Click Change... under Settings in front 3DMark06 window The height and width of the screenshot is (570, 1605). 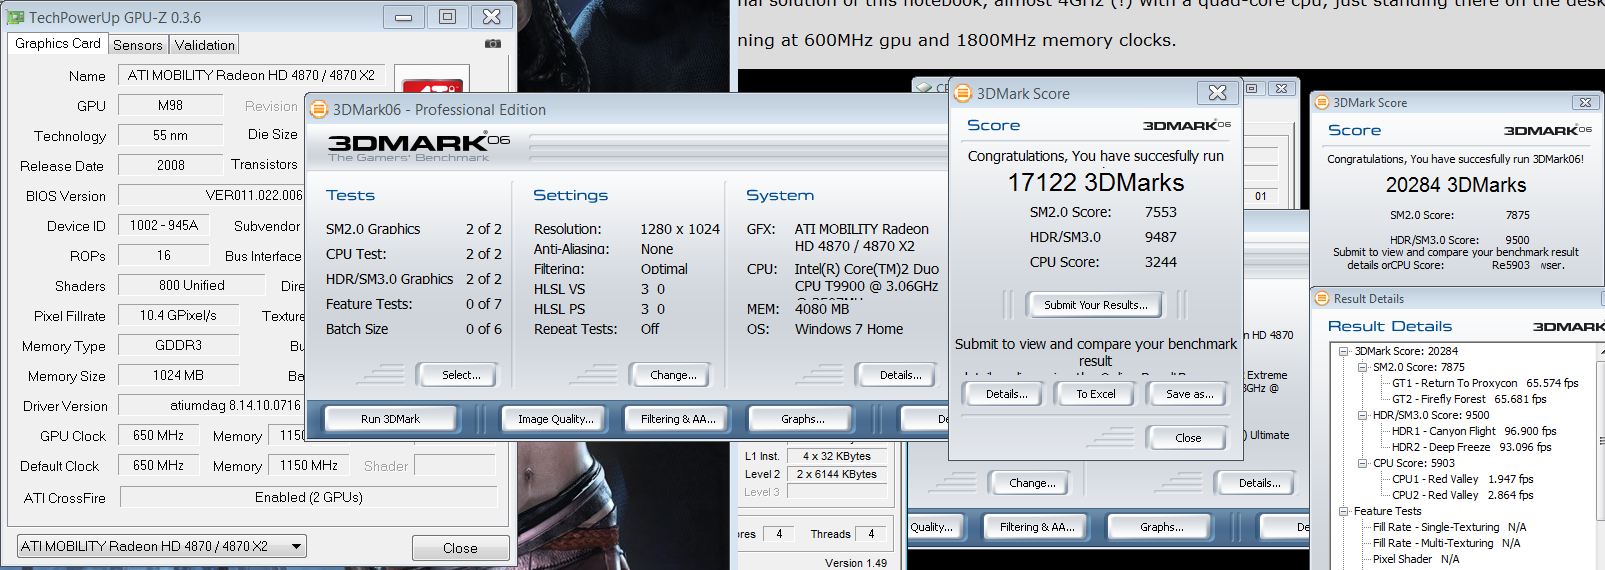pyautogui.click(x=673, y=375)
